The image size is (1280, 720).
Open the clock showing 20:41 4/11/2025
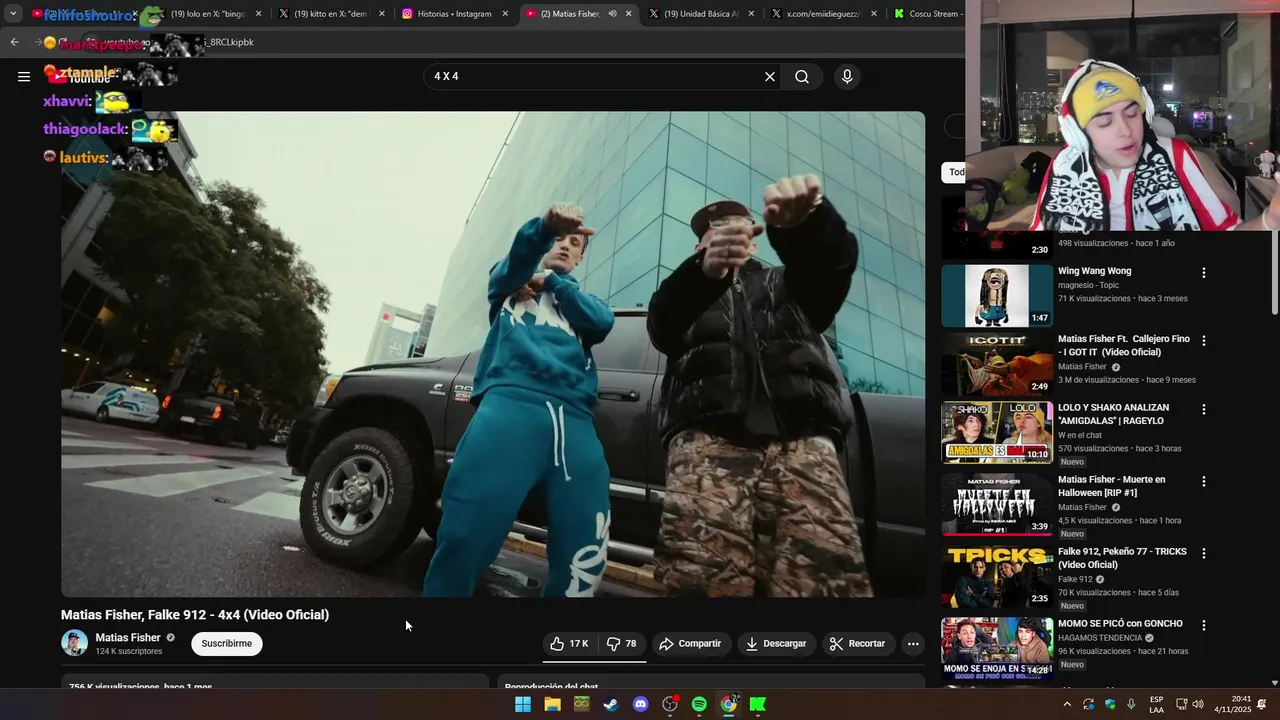[1232, 704]
